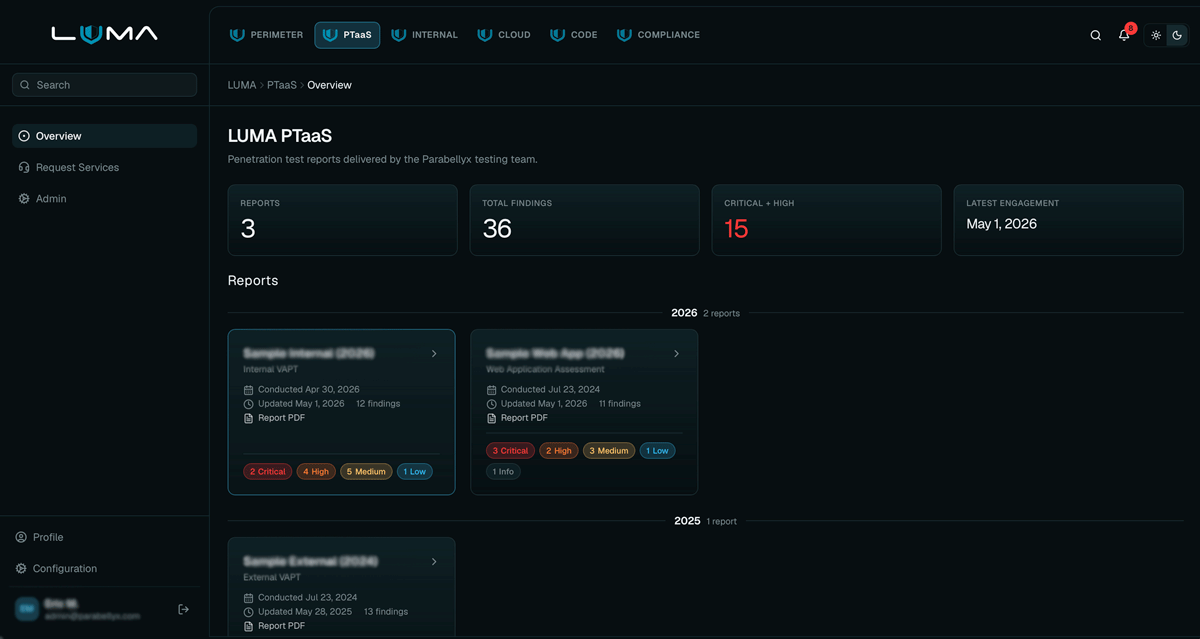This screenshot has width=1200, height=639.
Task: Click the REPORTS count card
Action: (342, 220)
